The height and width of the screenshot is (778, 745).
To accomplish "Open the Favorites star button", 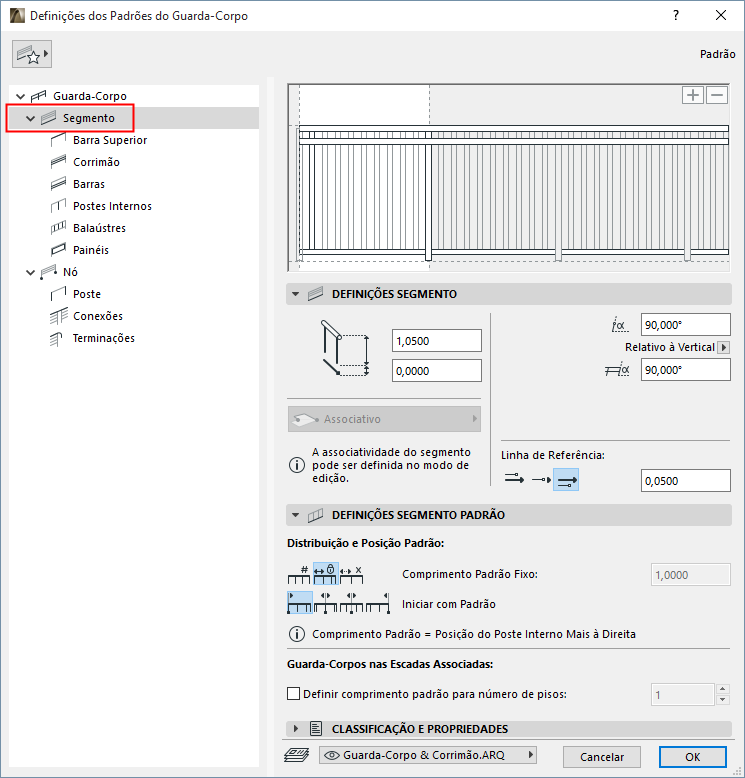I will [32, 54].
